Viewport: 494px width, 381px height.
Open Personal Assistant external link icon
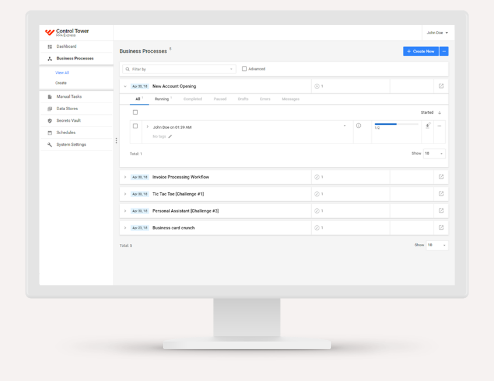(x=441, y=211)
